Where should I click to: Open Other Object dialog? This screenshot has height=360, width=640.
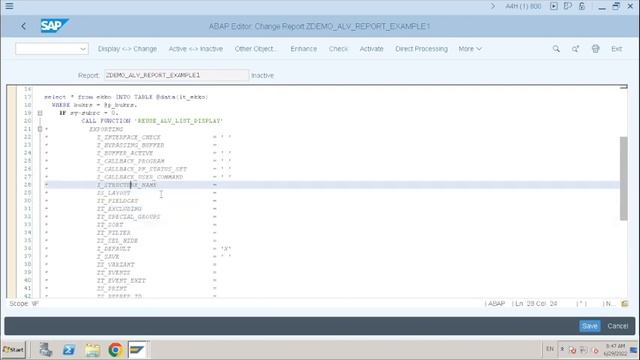click(x=255, y=49)
